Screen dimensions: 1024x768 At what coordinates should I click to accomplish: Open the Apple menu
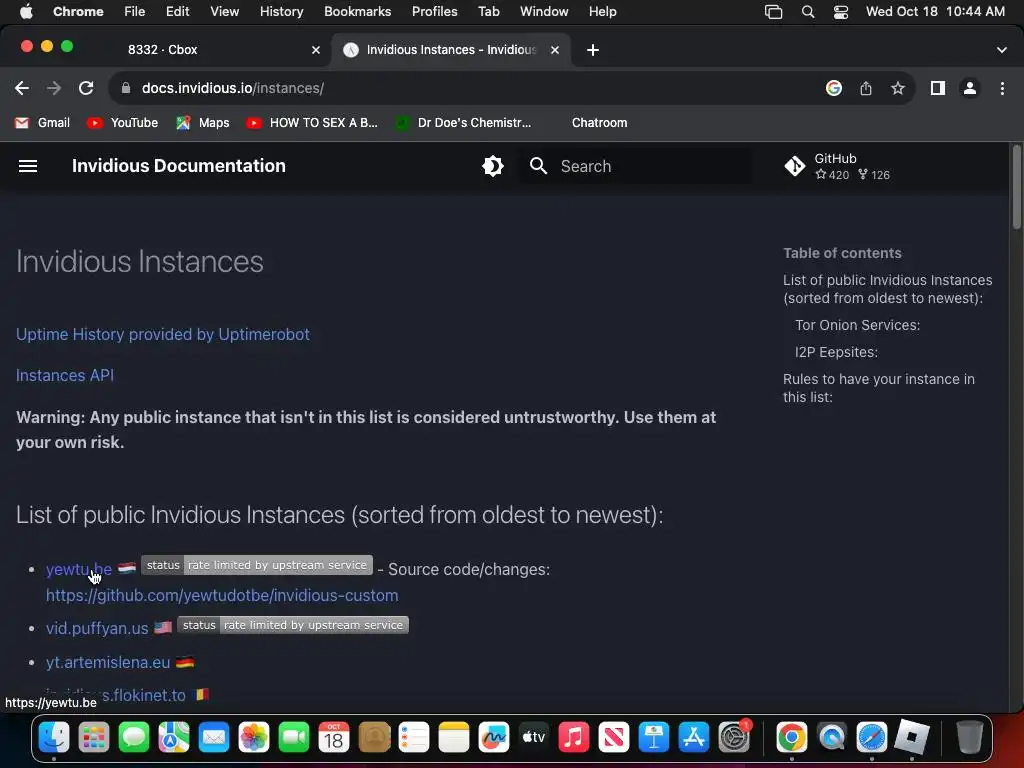click(26, 11)
